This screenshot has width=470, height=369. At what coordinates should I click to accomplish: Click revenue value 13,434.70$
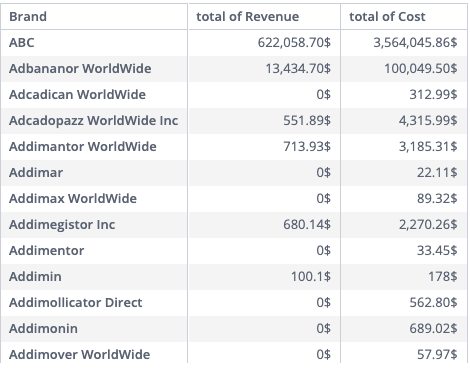[x=298, y=68]
